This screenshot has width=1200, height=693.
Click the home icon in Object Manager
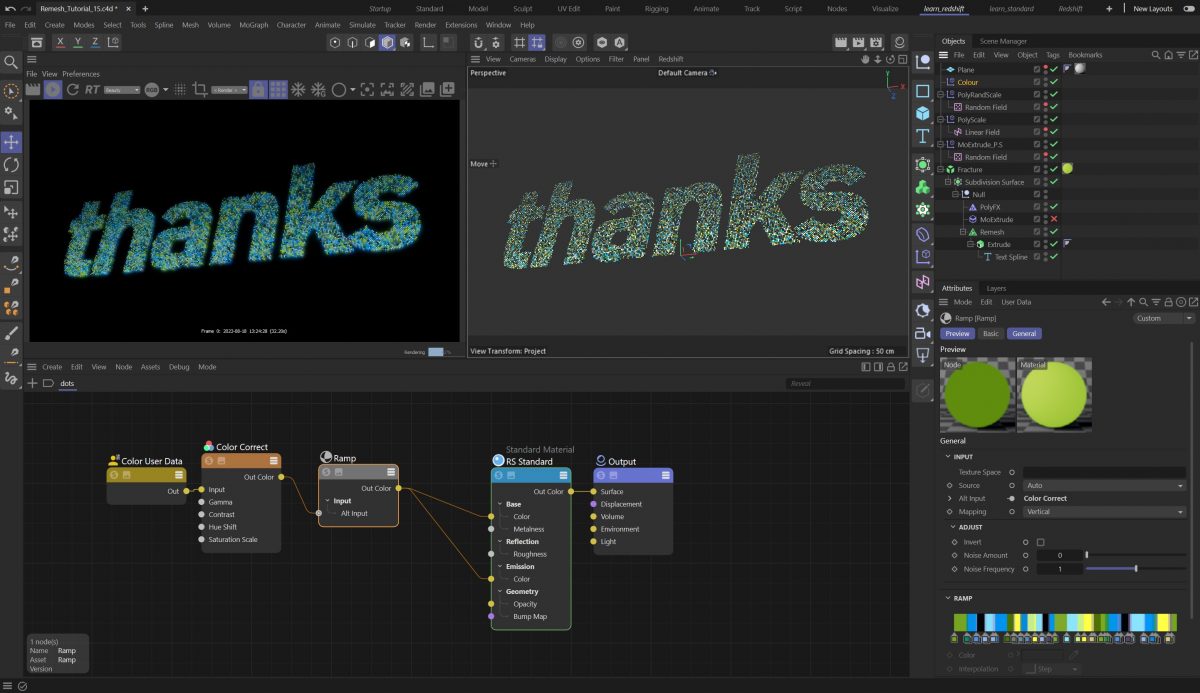1167,55
